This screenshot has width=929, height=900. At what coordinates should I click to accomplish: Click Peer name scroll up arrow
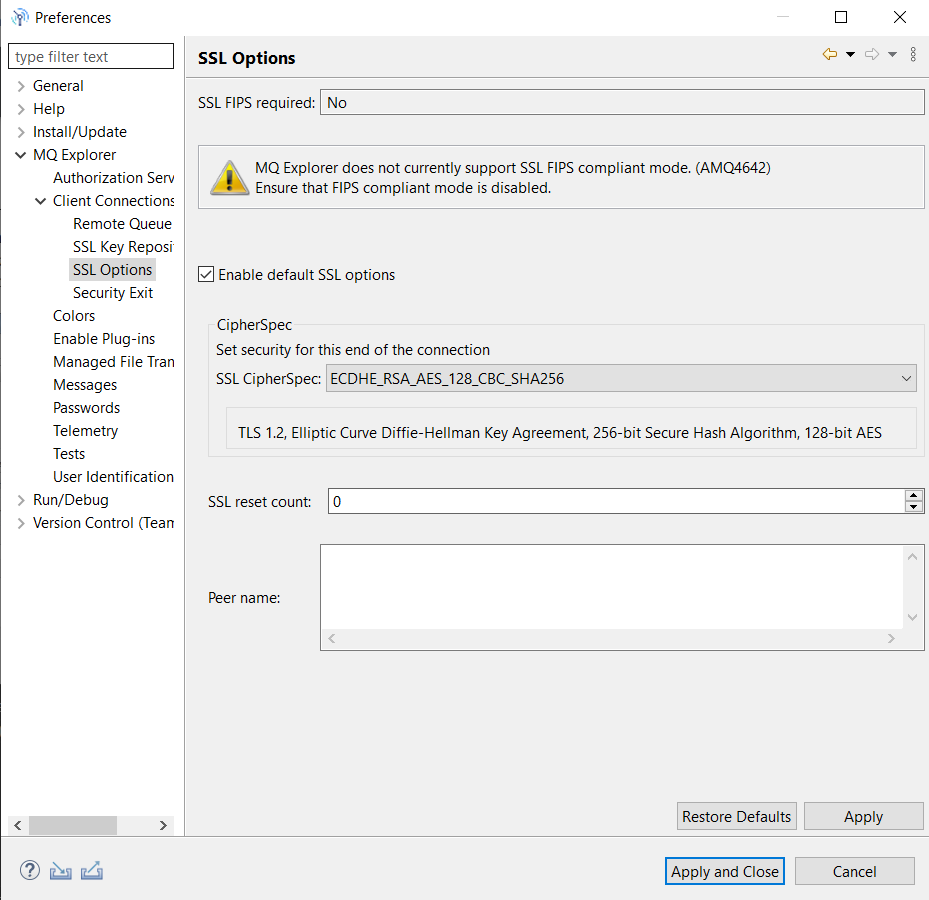(912, 557)
